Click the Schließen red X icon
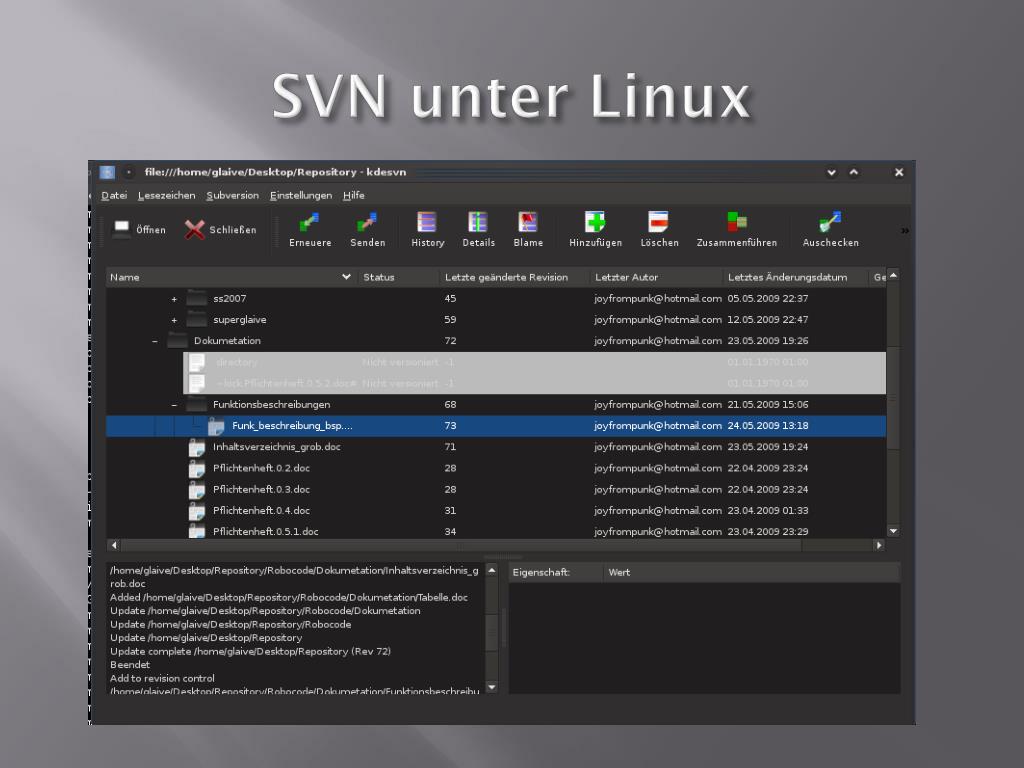This screenshot has height=768, width=1024. [x=195, y=229]
